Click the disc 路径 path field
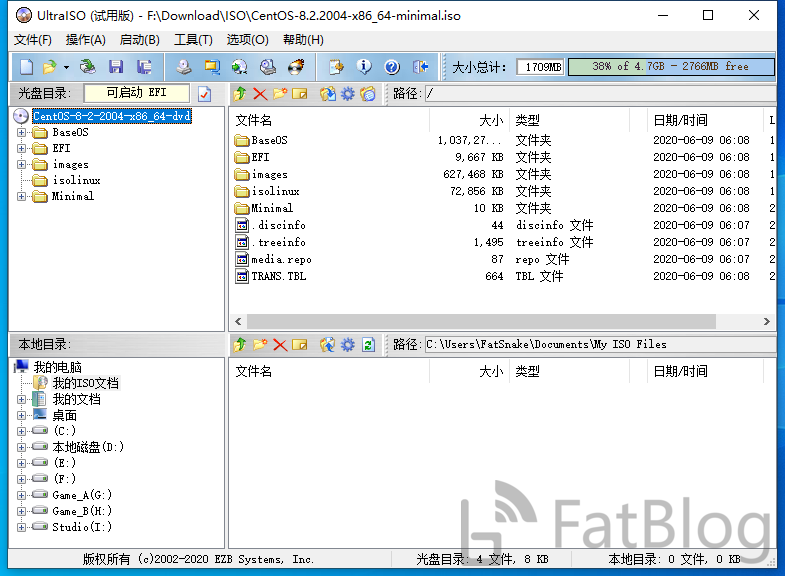785x576 pixels. pyautogui.click(x=601, y=94)
